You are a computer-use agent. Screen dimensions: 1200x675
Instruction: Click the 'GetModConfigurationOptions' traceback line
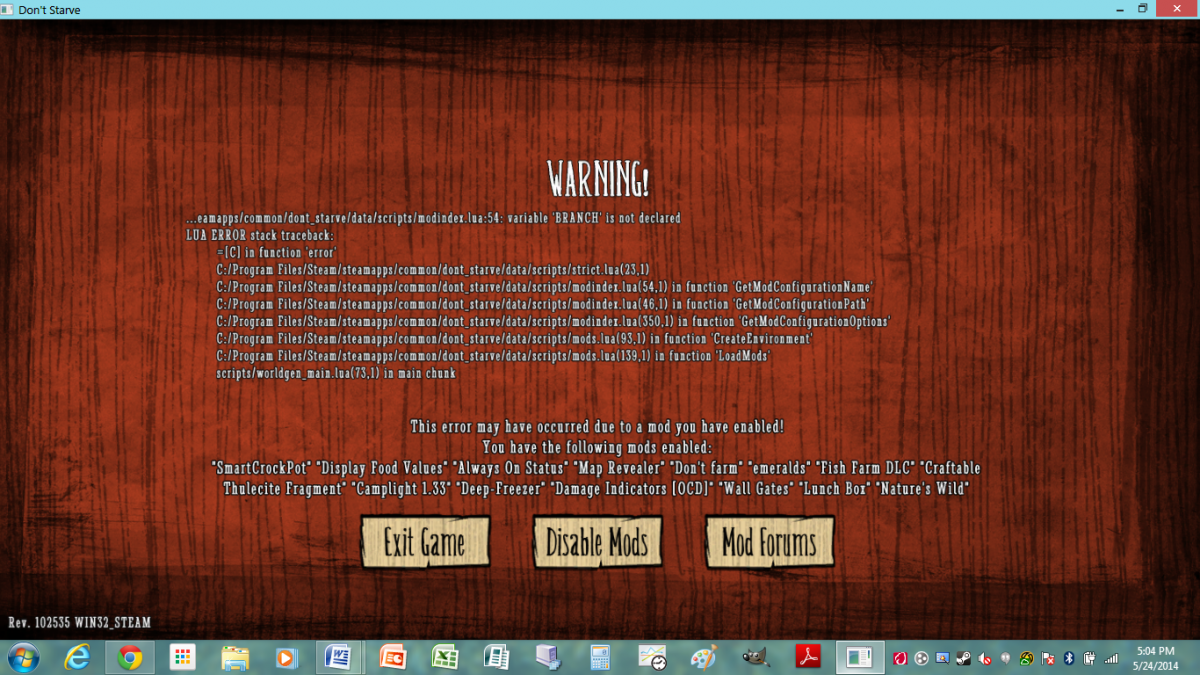pyautogui.click(x=553, y=322)
